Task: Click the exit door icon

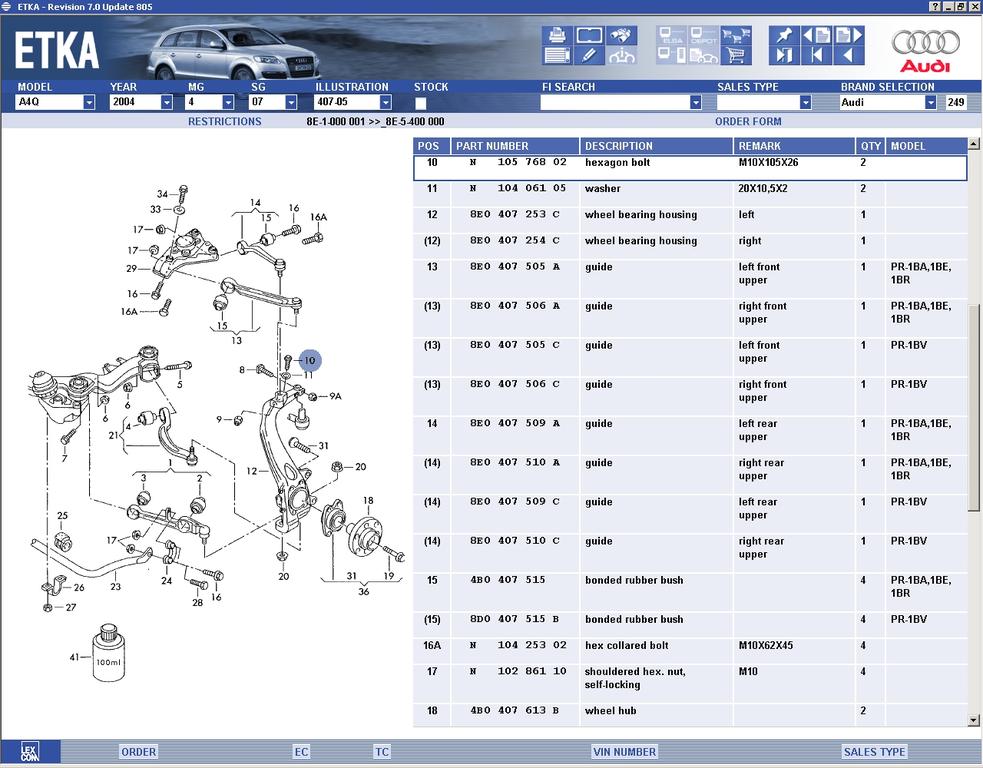Action: (784, 56)
